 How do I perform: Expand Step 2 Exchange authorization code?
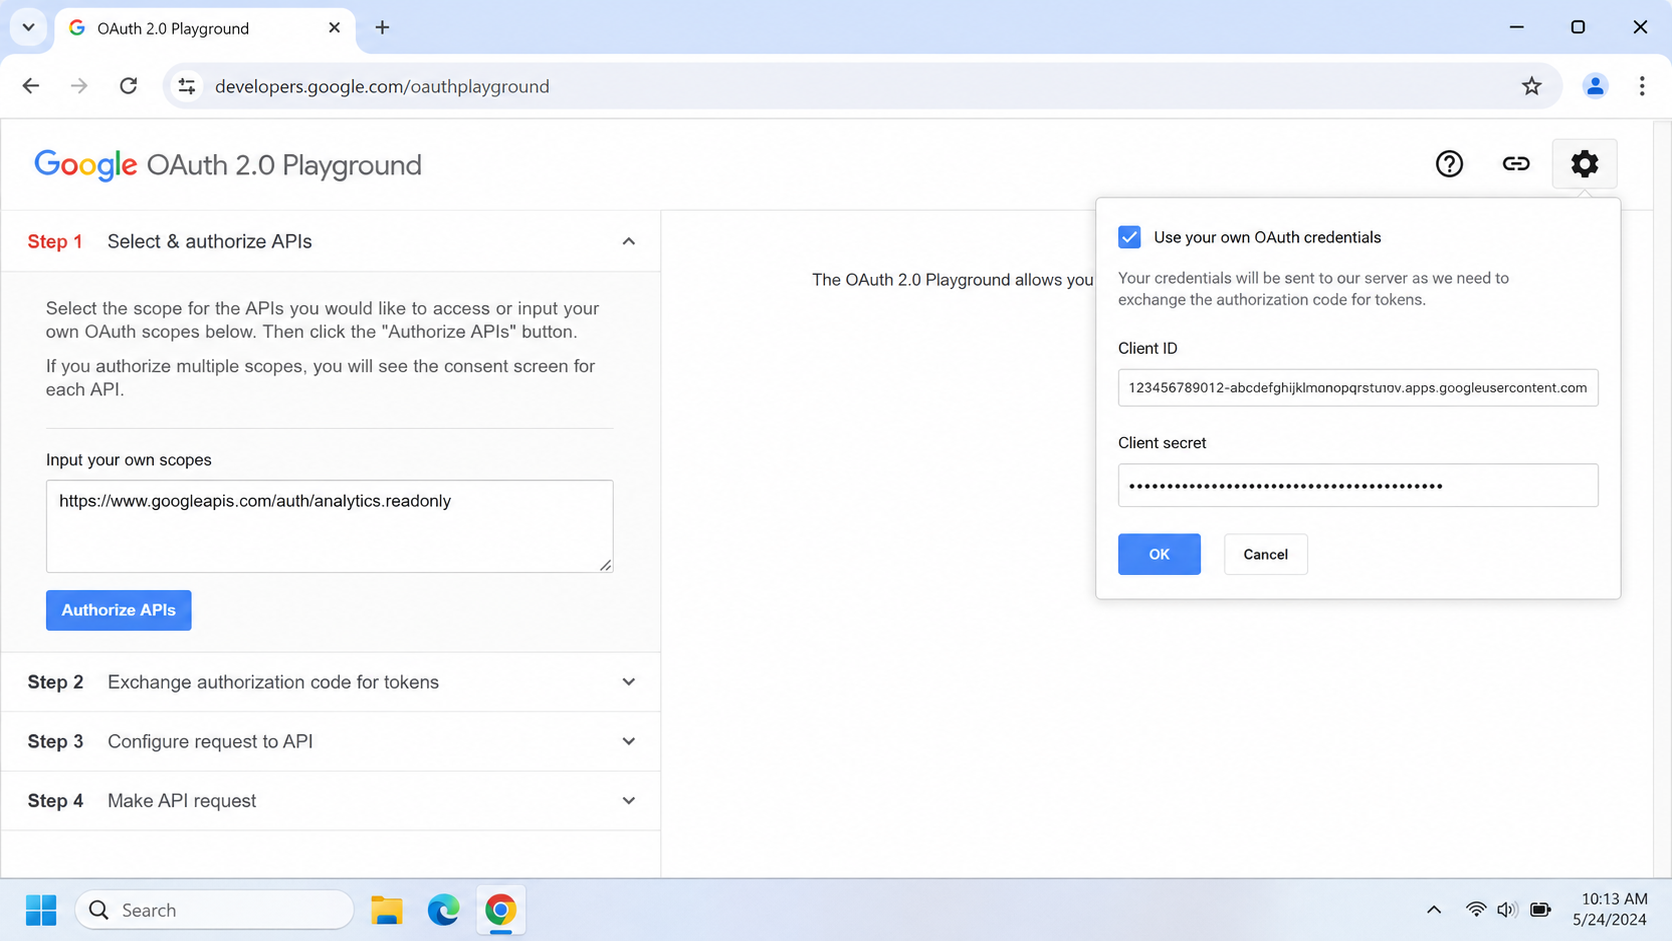point(330,682)
